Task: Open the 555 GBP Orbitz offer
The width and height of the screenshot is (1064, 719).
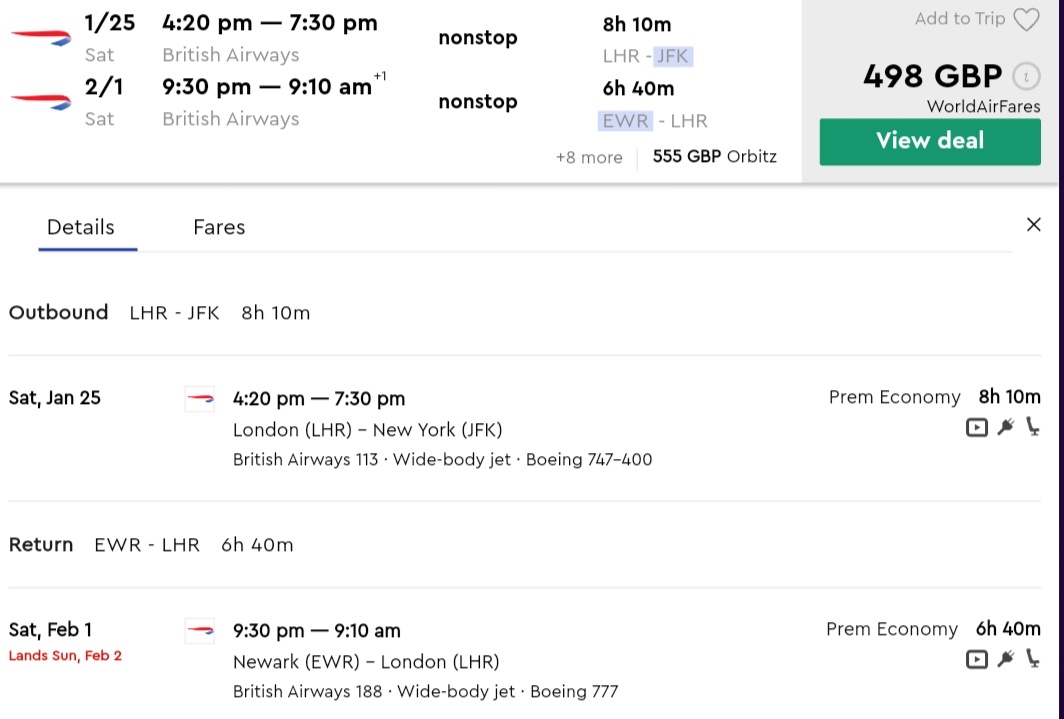Action: (714, 157)
